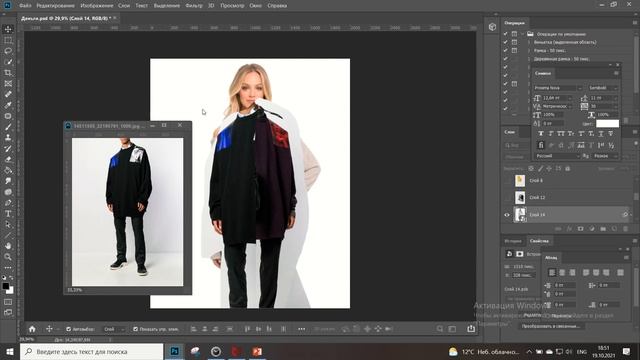Viewport: 640px width, 360px height.
Task: Open the 3D cube panel icon
Action: tap(492, 27)
